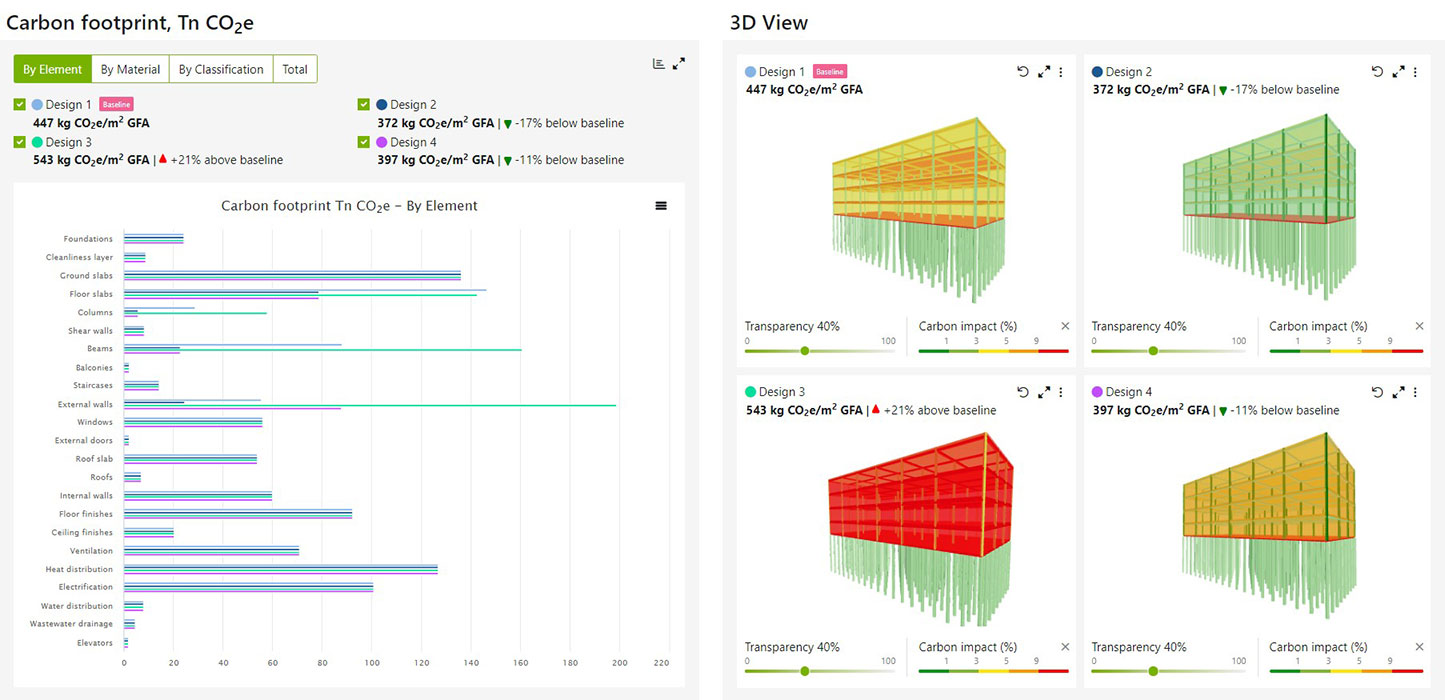Open the chart hamburger menu
The image size is (1445, 700).
(661, 205)
